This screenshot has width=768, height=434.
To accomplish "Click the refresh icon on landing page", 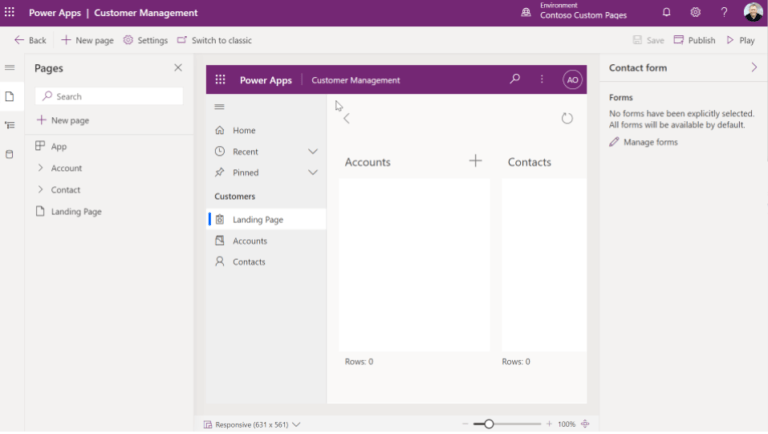I will [x=567, y=118].
